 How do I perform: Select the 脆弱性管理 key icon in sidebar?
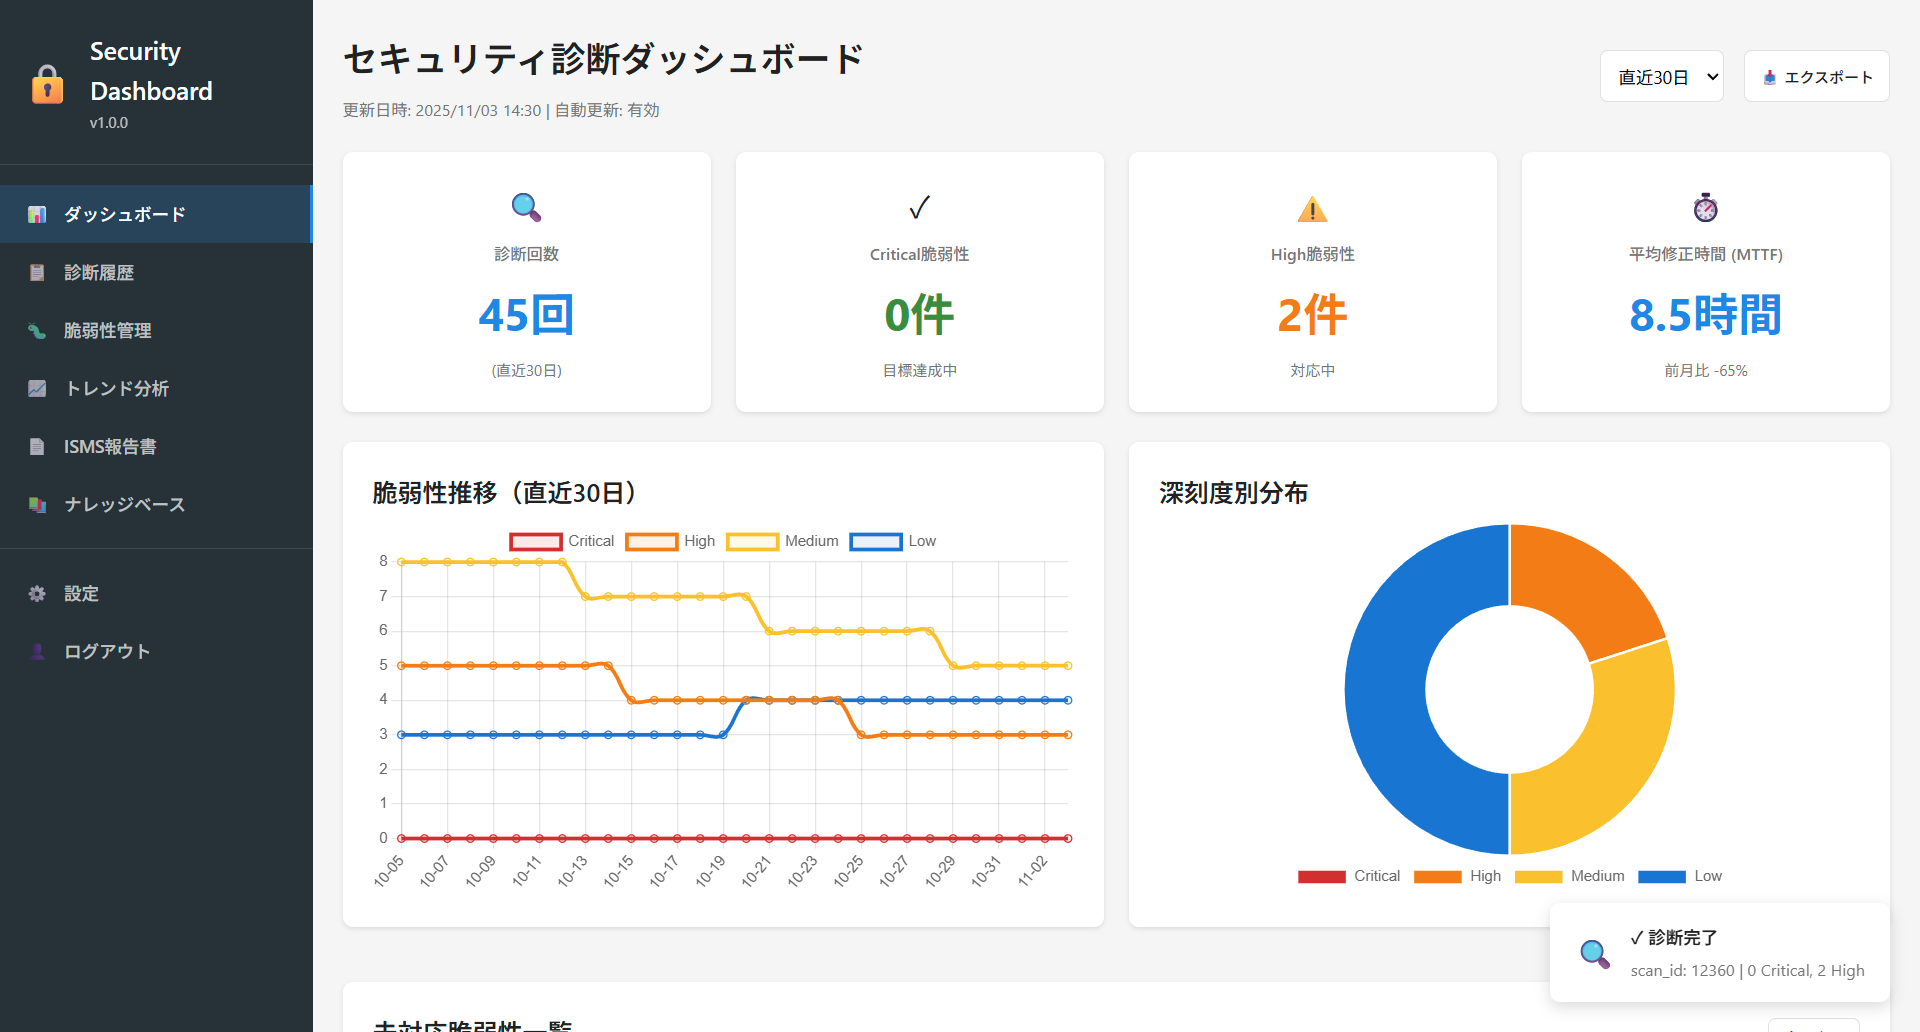pos(37,330)
